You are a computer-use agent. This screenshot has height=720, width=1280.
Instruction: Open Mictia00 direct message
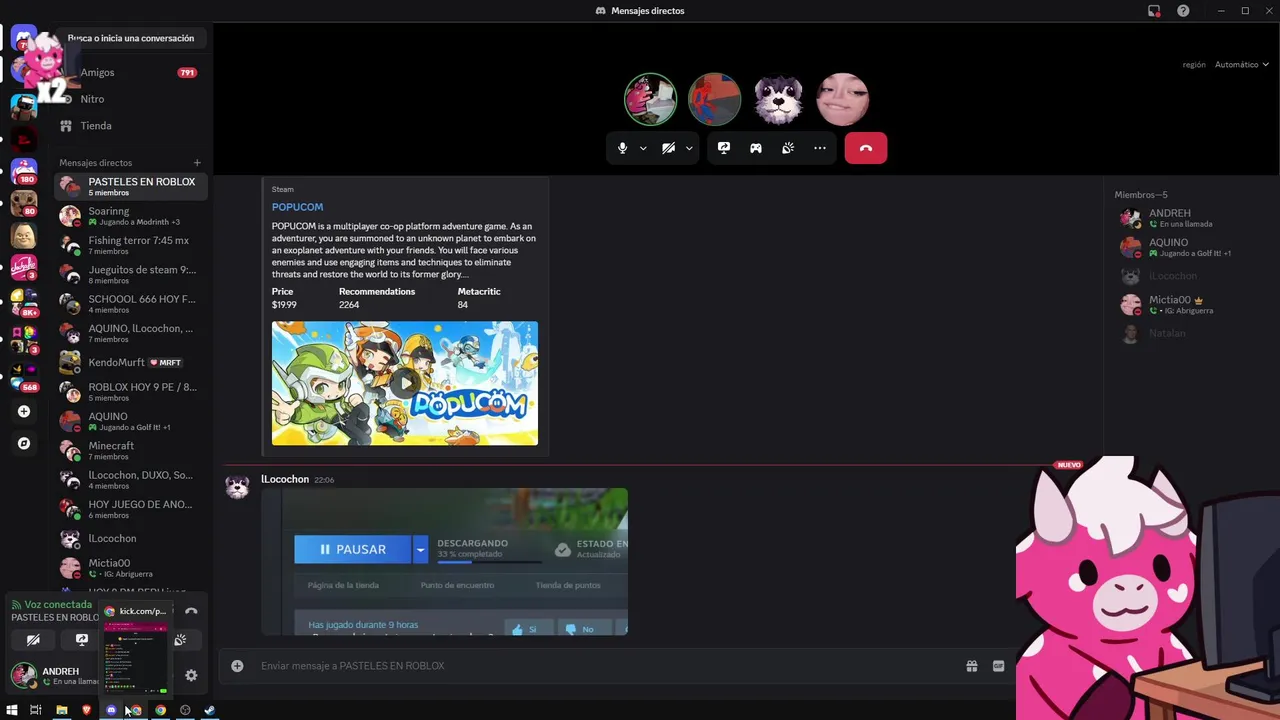pos(131,568)
